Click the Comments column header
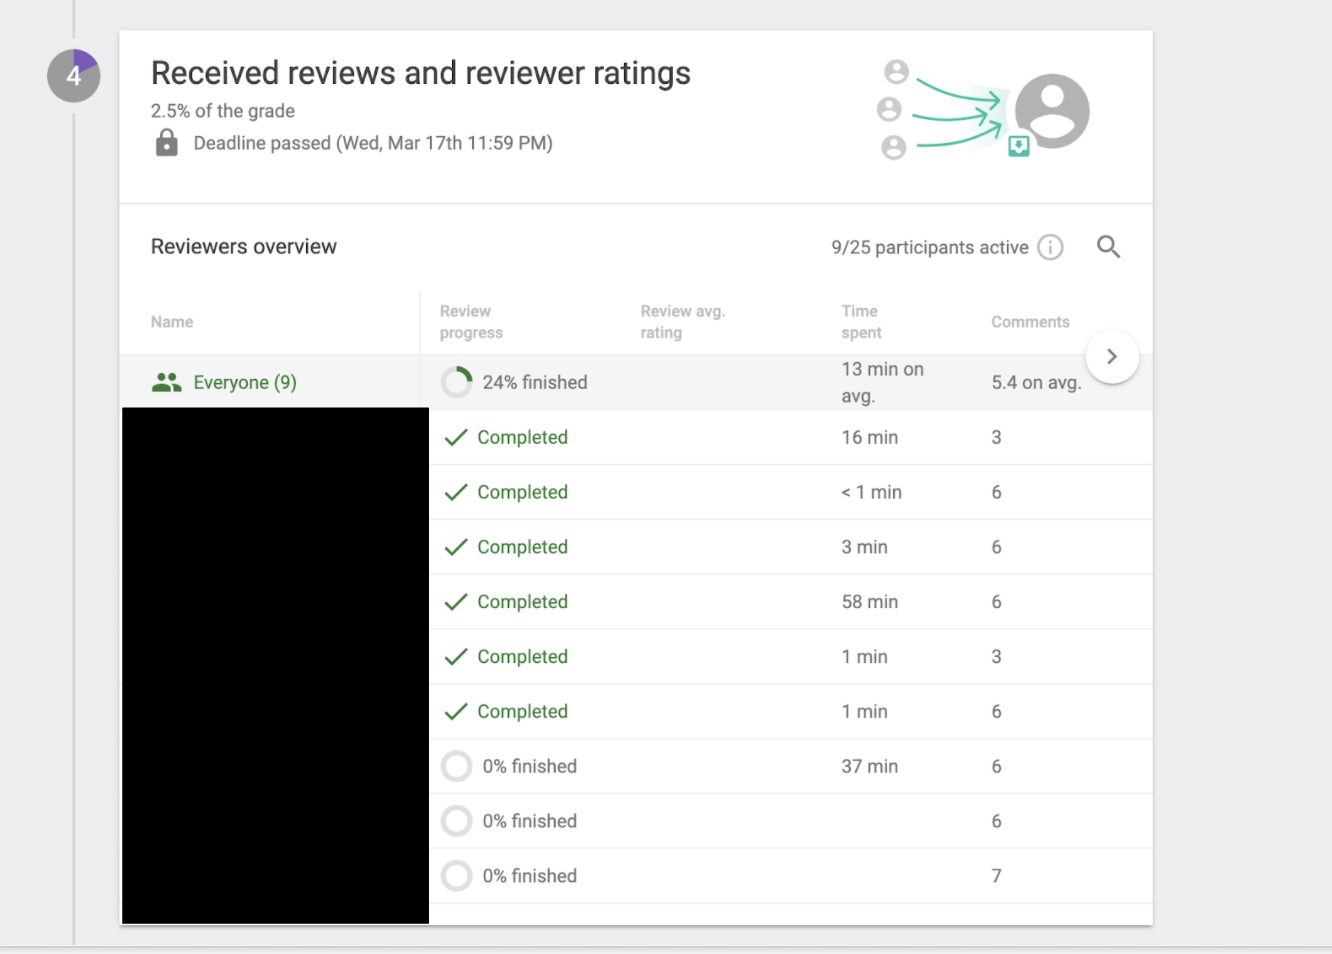 (1030, 322)
